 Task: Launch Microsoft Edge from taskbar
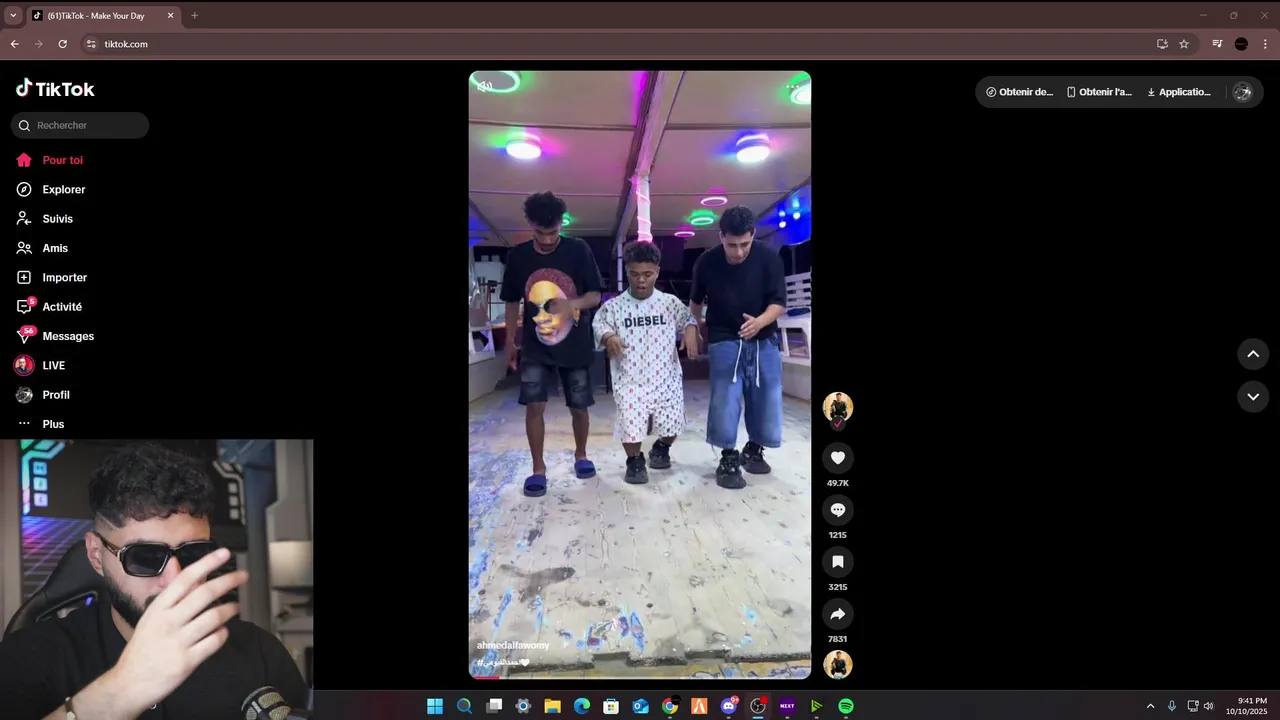coord(582,706)
